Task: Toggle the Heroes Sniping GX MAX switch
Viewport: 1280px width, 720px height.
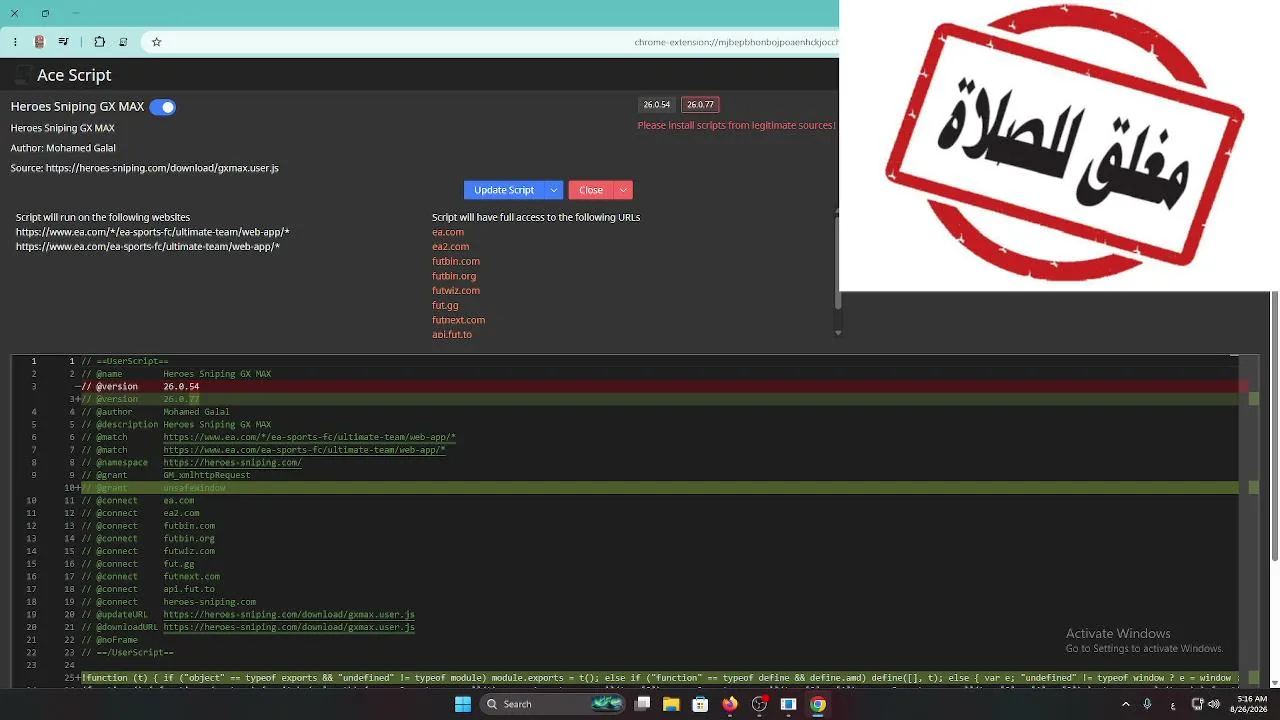Action: (x=162, y=107)
